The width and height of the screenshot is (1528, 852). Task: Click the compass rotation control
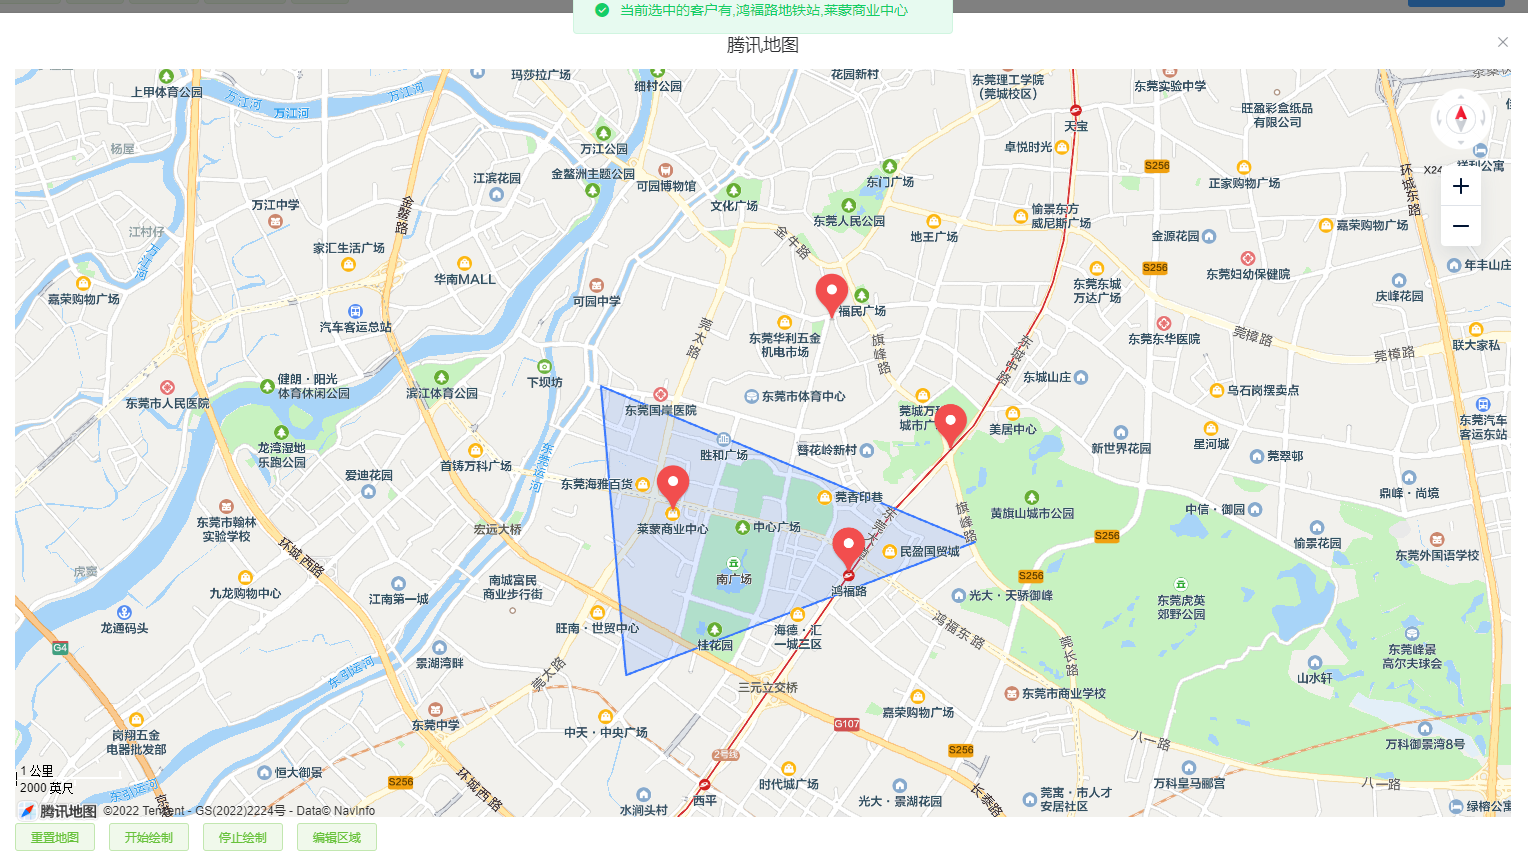click(x=1461, y=119)
